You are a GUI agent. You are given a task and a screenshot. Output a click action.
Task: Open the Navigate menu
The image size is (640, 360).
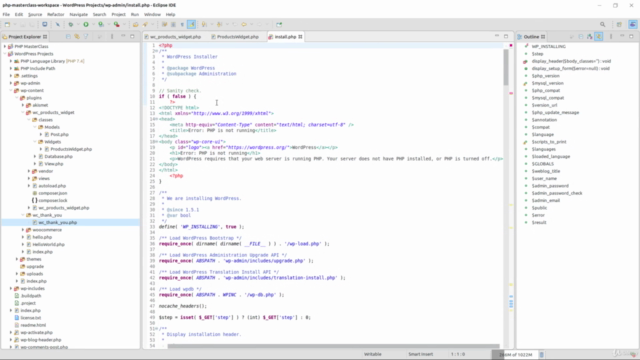click(x=78, y=14)
